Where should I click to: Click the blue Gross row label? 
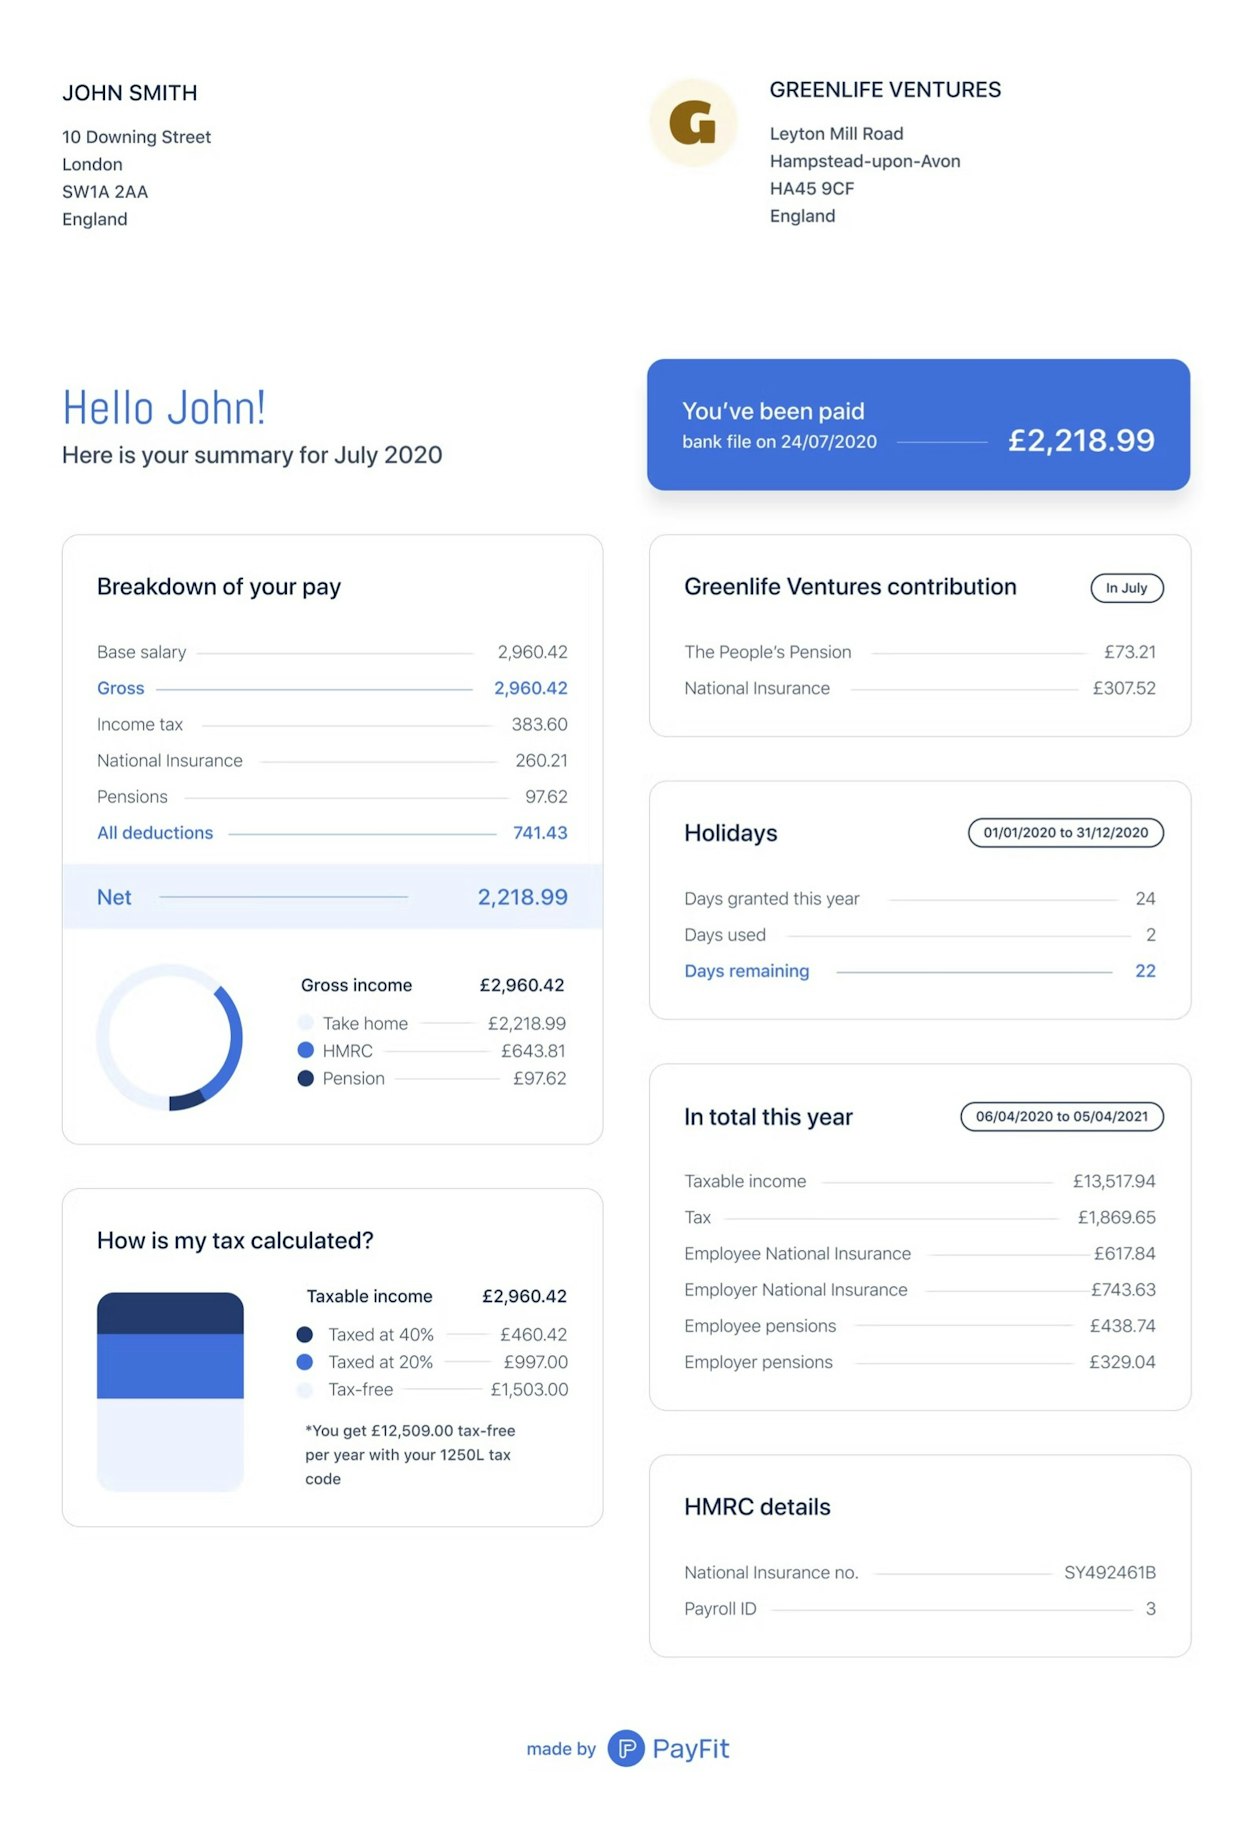click(x=121, y=688)
